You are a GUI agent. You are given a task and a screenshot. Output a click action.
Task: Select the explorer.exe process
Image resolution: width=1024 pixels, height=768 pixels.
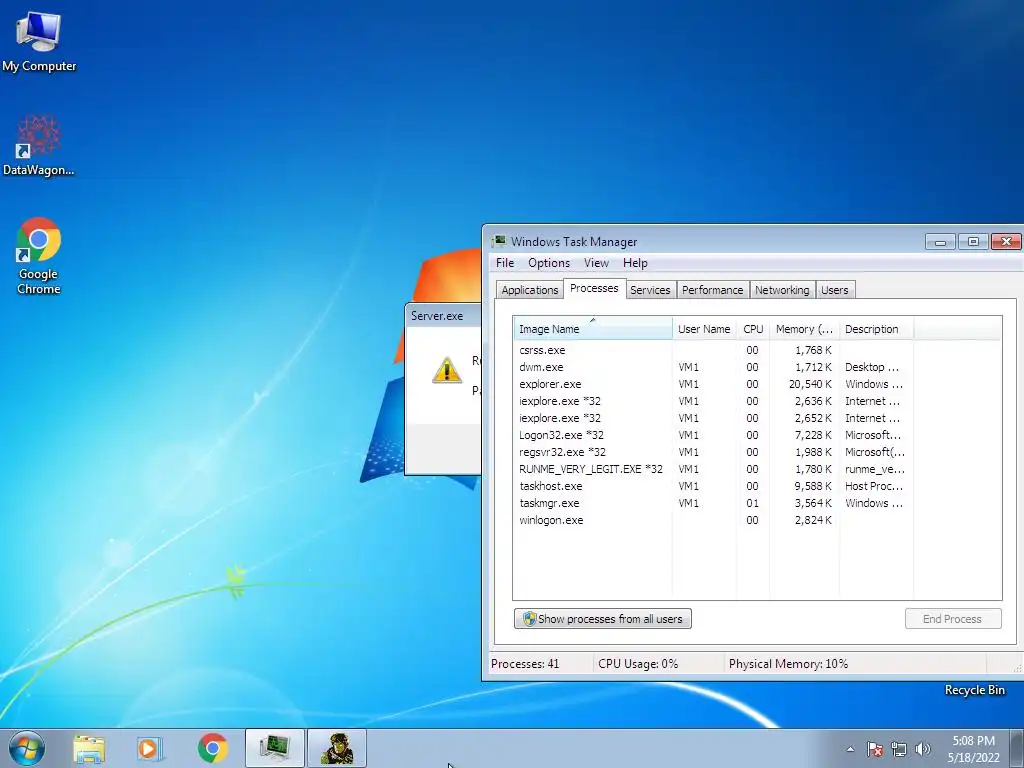point(712,384)
